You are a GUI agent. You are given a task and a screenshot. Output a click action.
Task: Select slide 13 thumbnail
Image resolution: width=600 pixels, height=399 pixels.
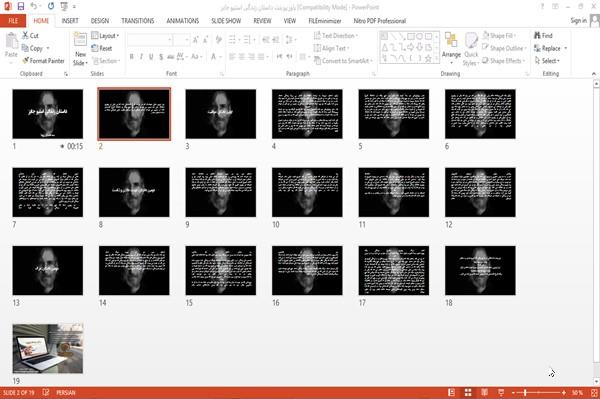(47, 270)
